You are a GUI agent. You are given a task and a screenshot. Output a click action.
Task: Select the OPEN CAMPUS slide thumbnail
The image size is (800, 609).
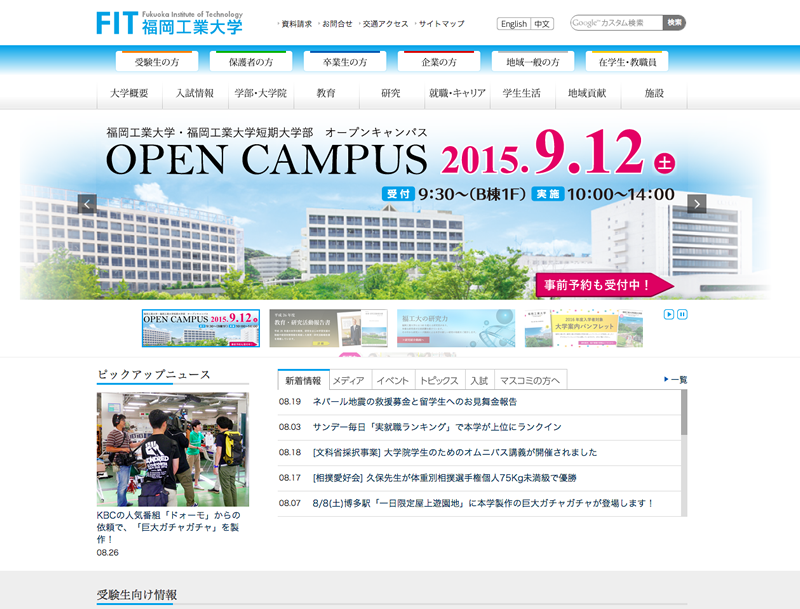click(x=201, y=328)
